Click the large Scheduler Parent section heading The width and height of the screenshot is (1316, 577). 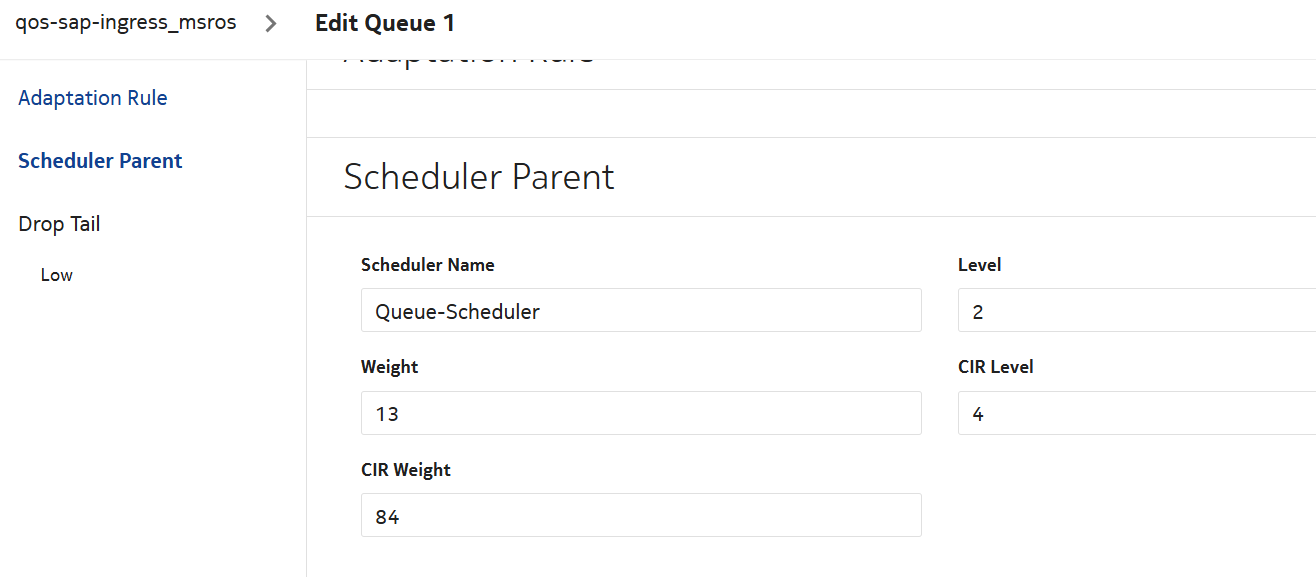[x=479, y=177]
